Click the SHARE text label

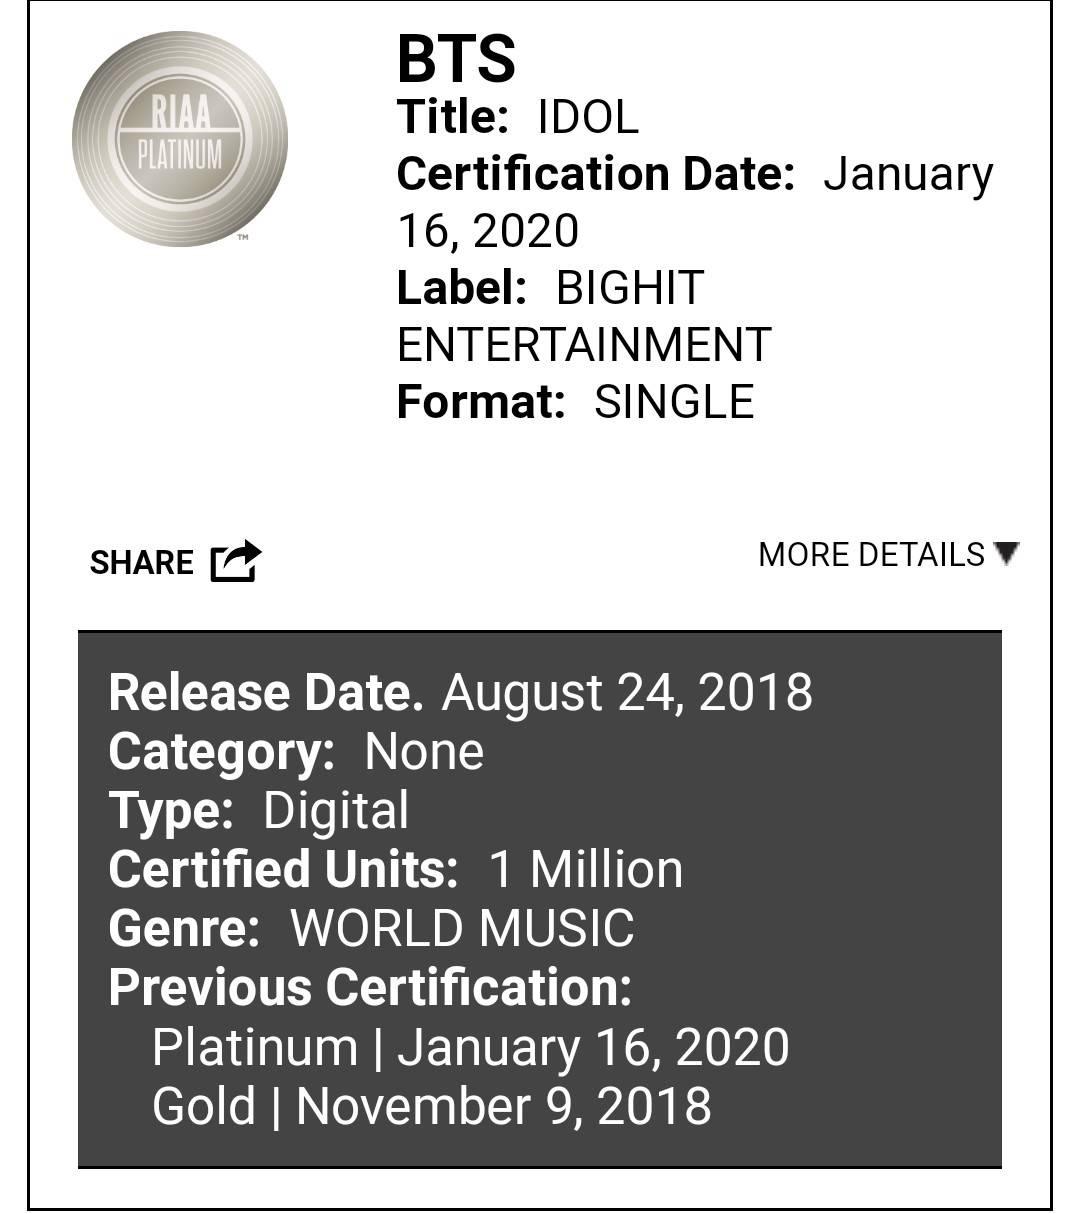(142, 562)
